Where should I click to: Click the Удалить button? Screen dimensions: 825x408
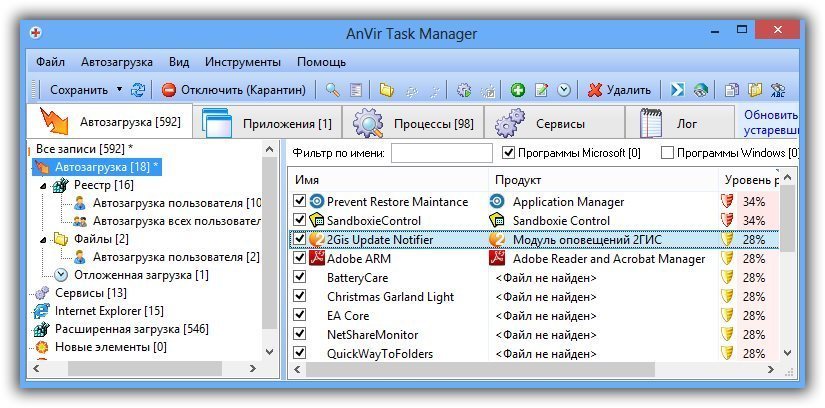[619, 90]
